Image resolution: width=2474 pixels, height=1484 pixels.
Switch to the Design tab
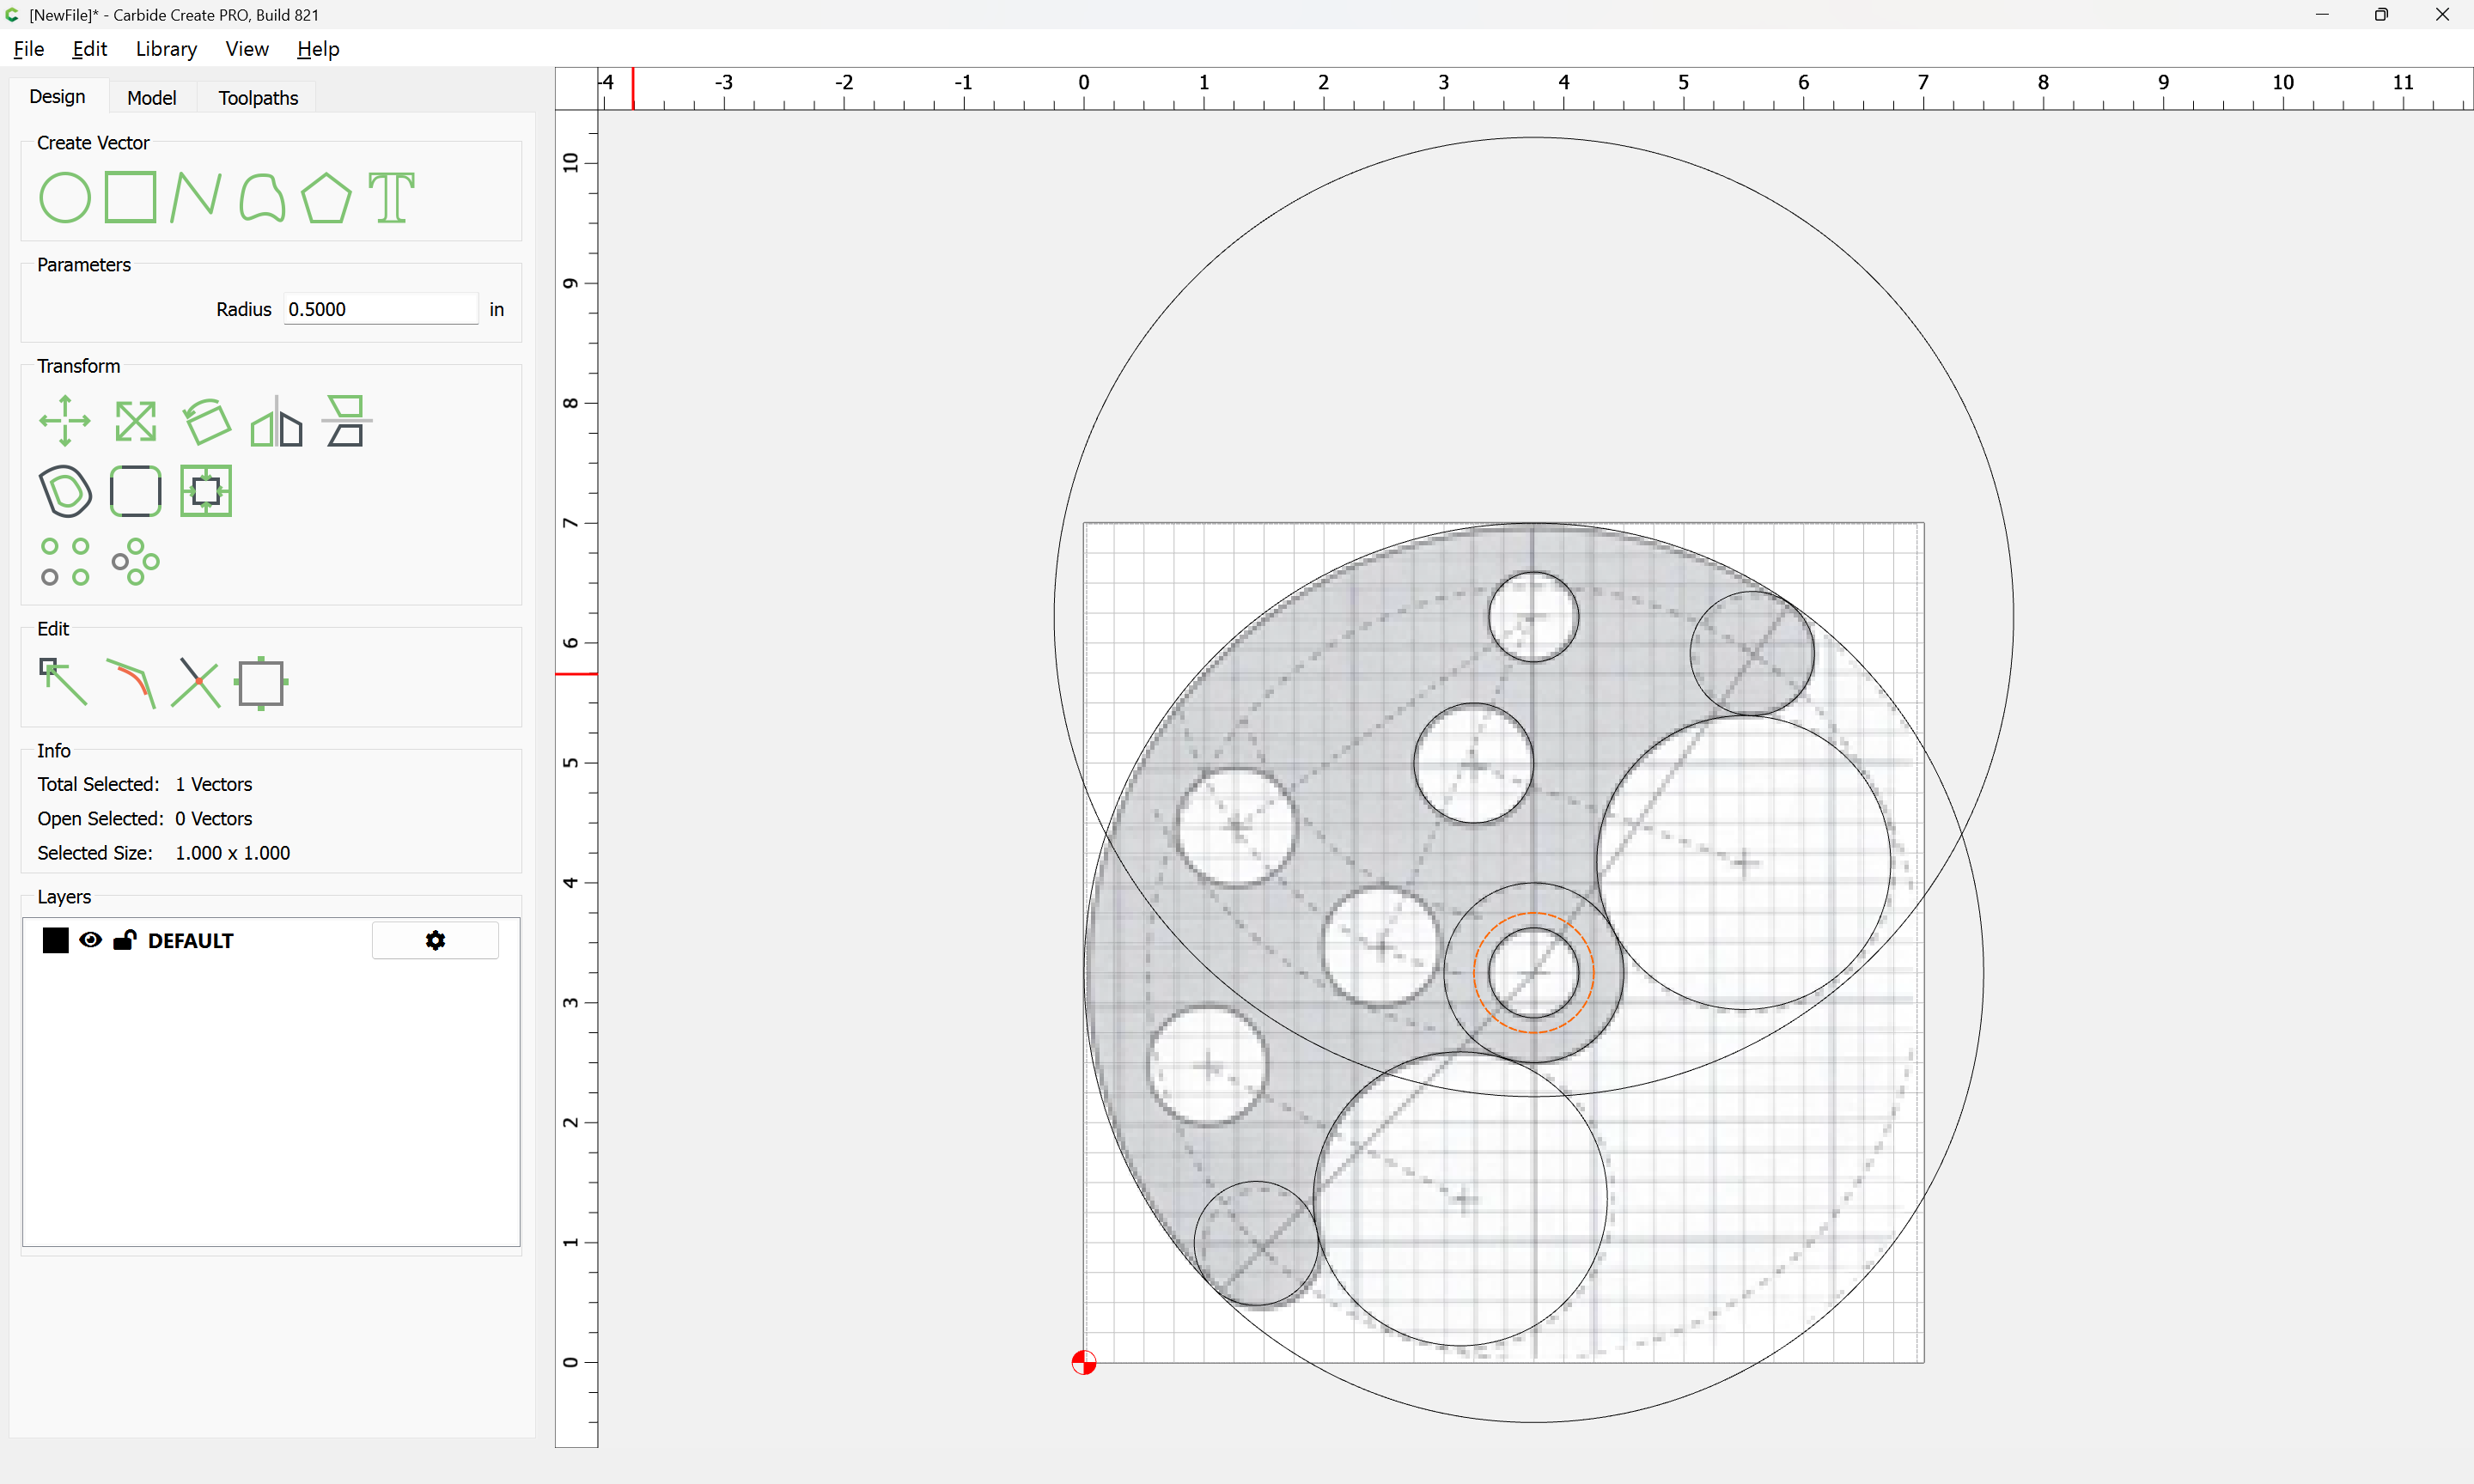[x=57, y=97]
